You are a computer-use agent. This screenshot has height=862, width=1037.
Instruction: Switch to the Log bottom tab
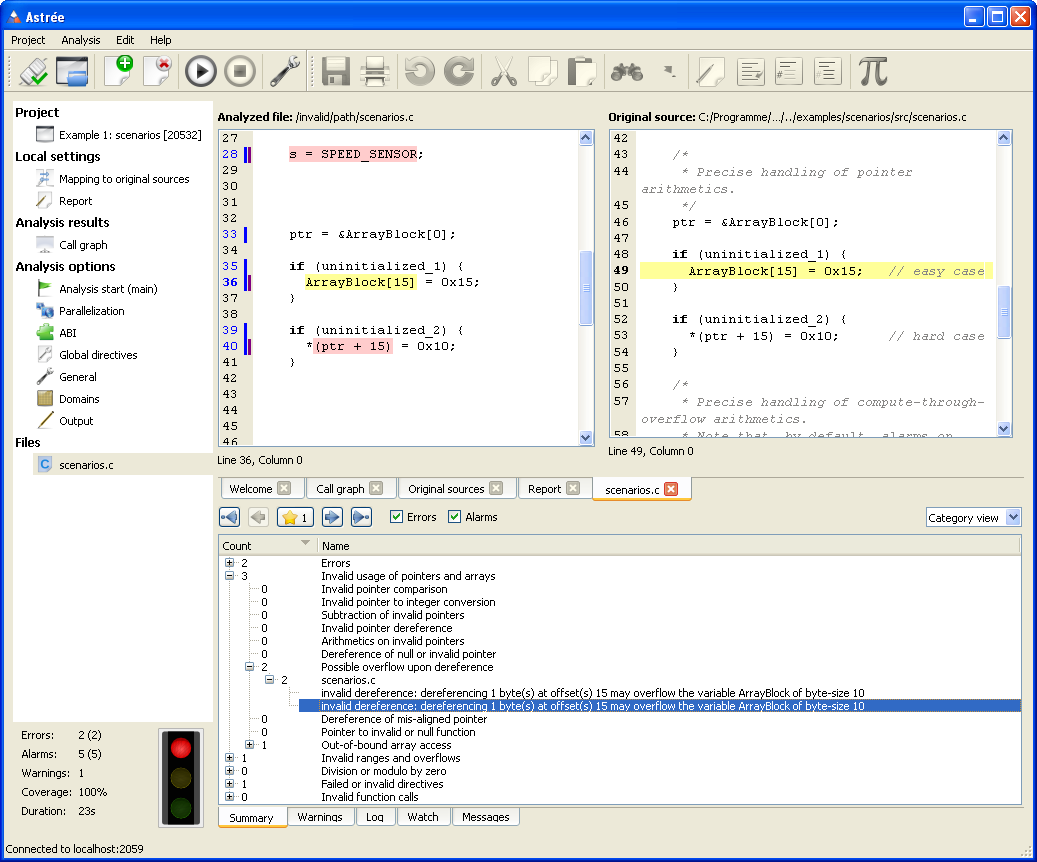click(x=375, y=817)
